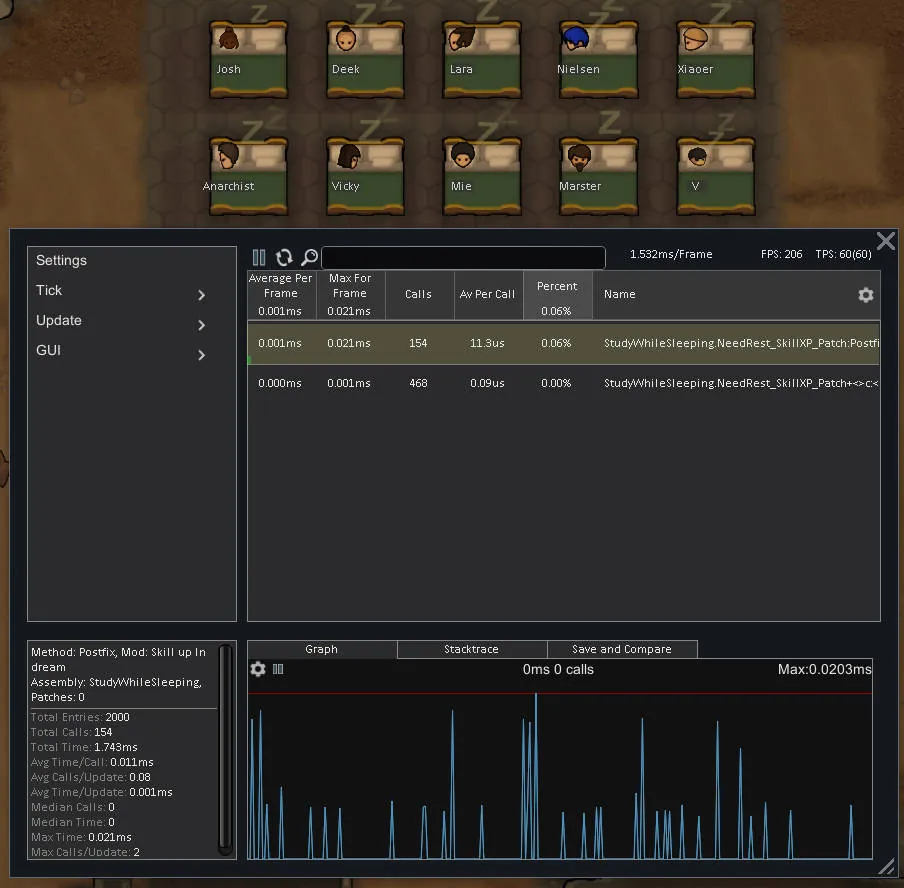Select the NeedRest_SkillXP_Patch row with 468 calls
The width and height of the screenshot is (904, 888).
tap(563, 384)
